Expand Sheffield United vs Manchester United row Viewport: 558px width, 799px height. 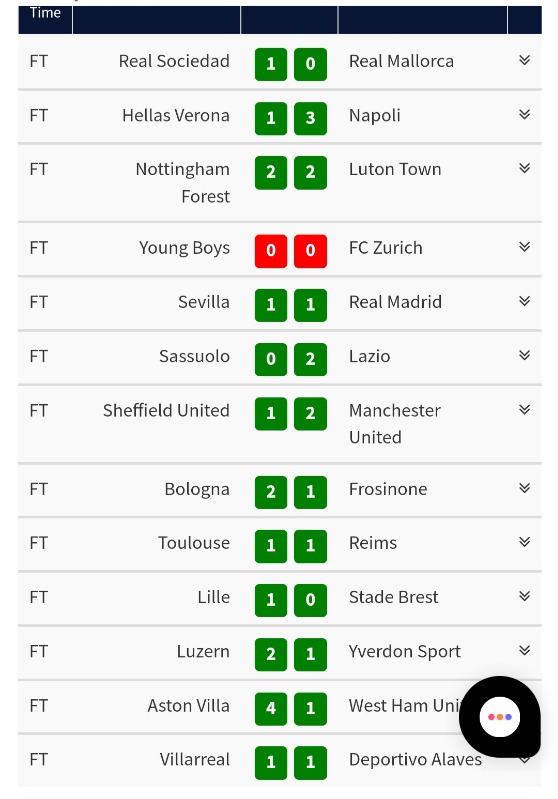(524, 409)
